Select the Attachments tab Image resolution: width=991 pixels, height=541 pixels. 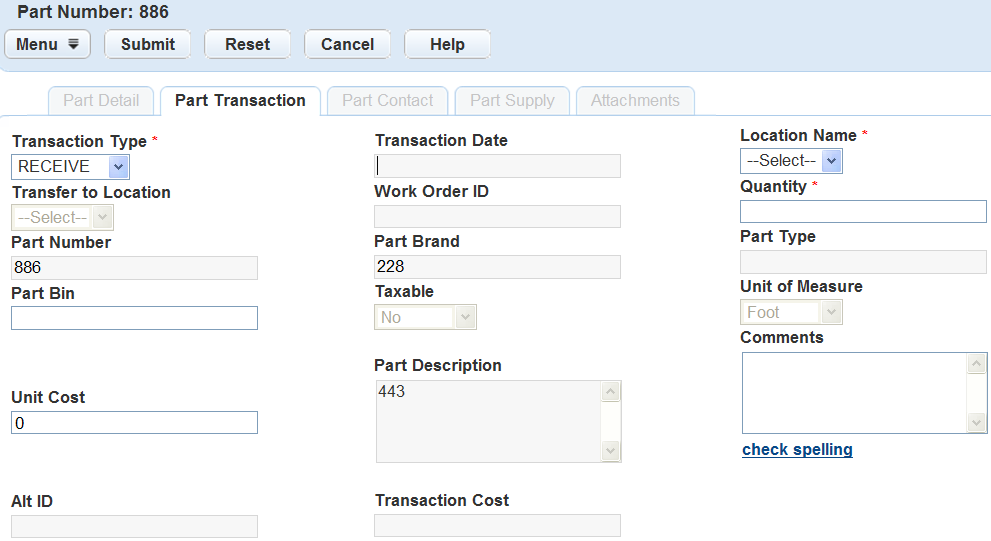tap(635, 101)
